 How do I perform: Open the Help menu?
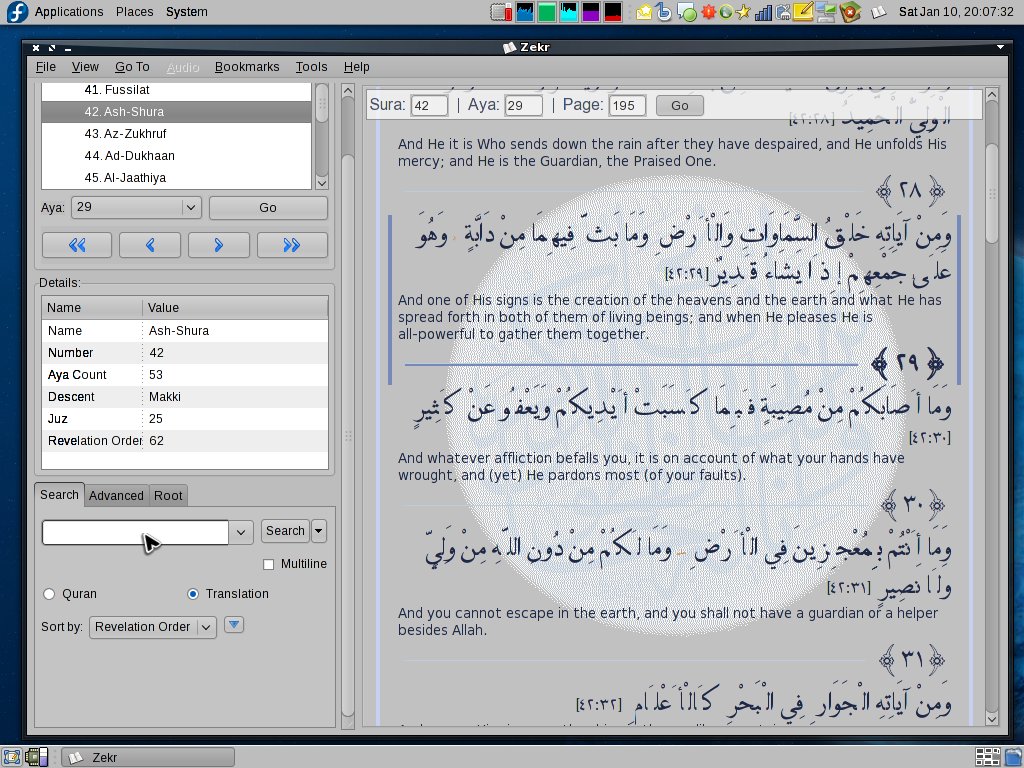(x=357, y=67)
